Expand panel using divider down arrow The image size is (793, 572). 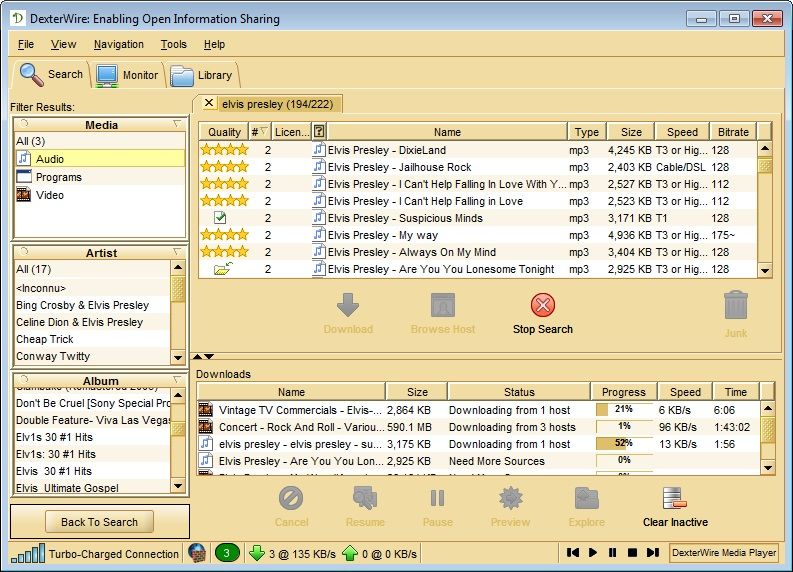click(209, 357)
